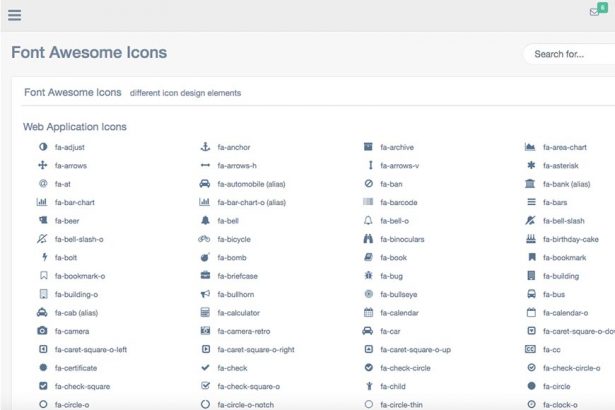This screenshot has height=410, width=615.
Task: Select the fa-check-circle icon
Action: (368, 368)
